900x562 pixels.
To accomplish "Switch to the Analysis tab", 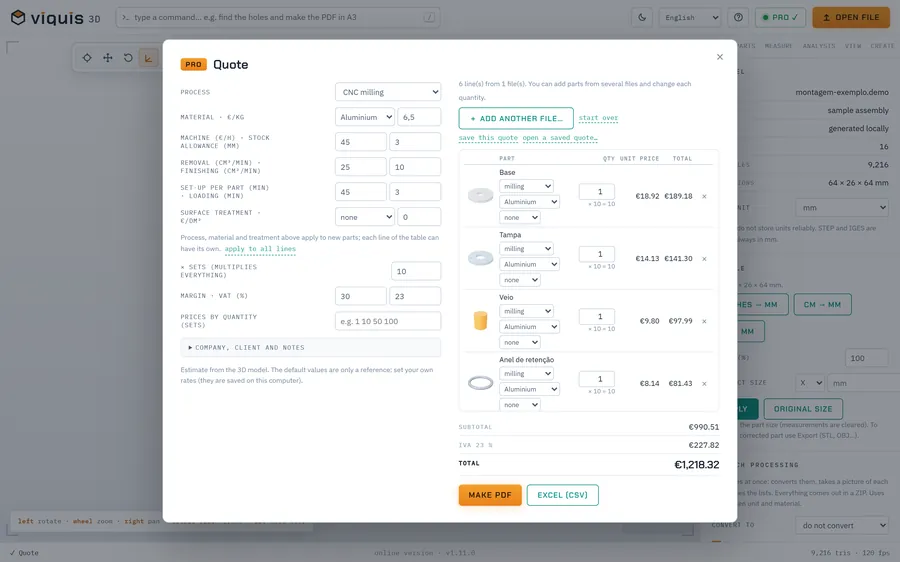I will click(819, 46).
